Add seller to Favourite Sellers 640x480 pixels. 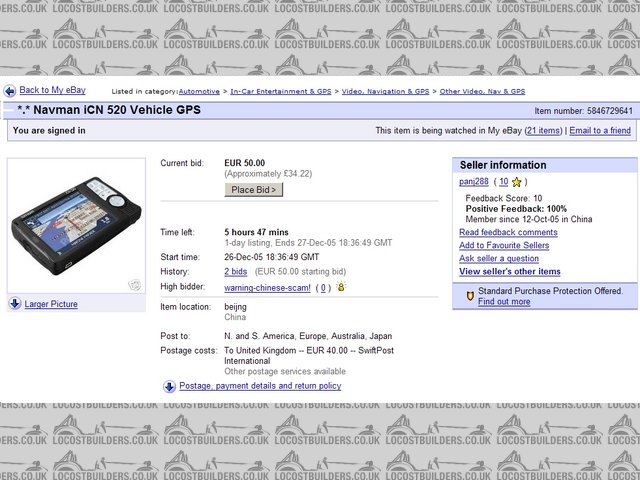[x=504, y=245]
